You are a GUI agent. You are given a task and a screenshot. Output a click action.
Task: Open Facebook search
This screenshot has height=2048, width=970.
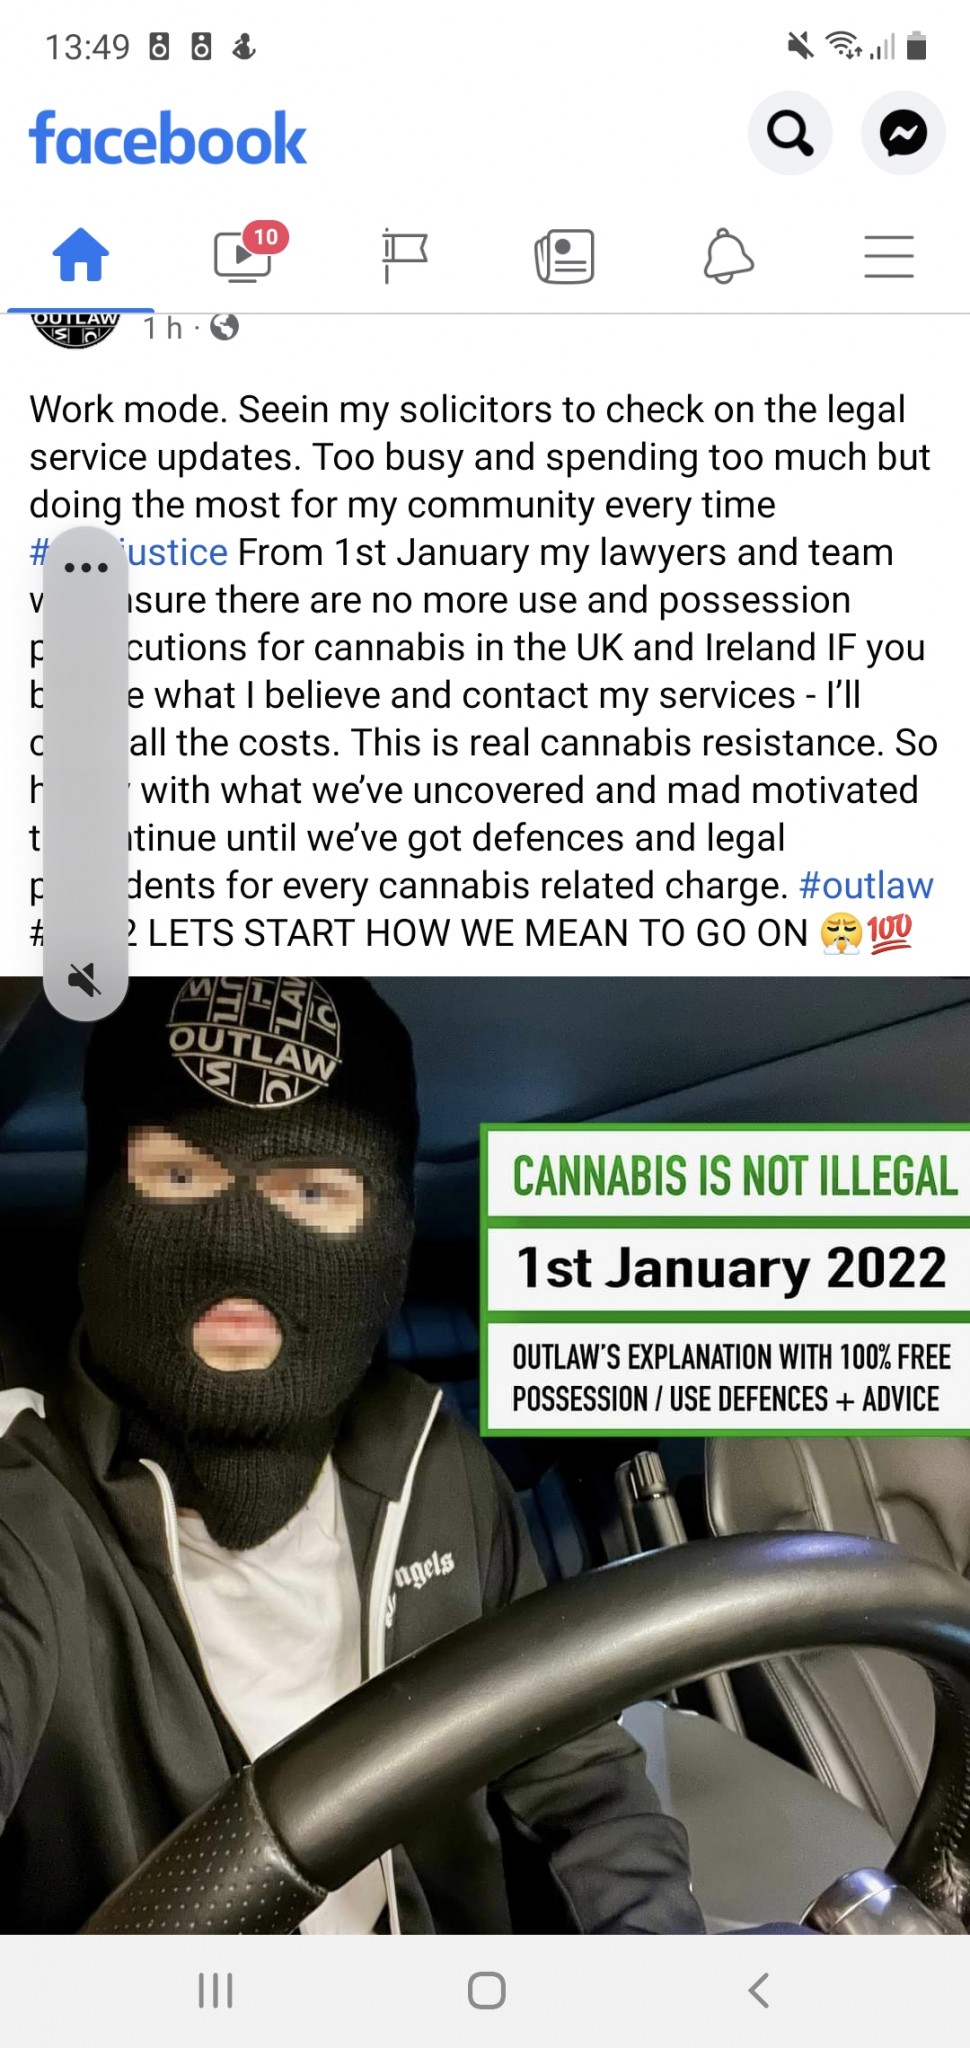pyautogui.click(x=790, y=133)
